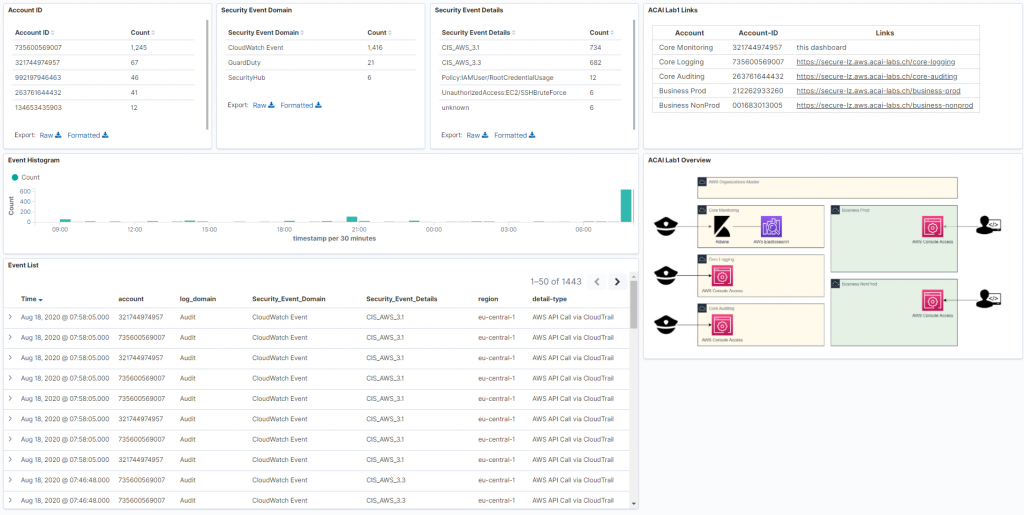
Task: Click the developer icon beside Business Prod
Action: pos(987,226)
